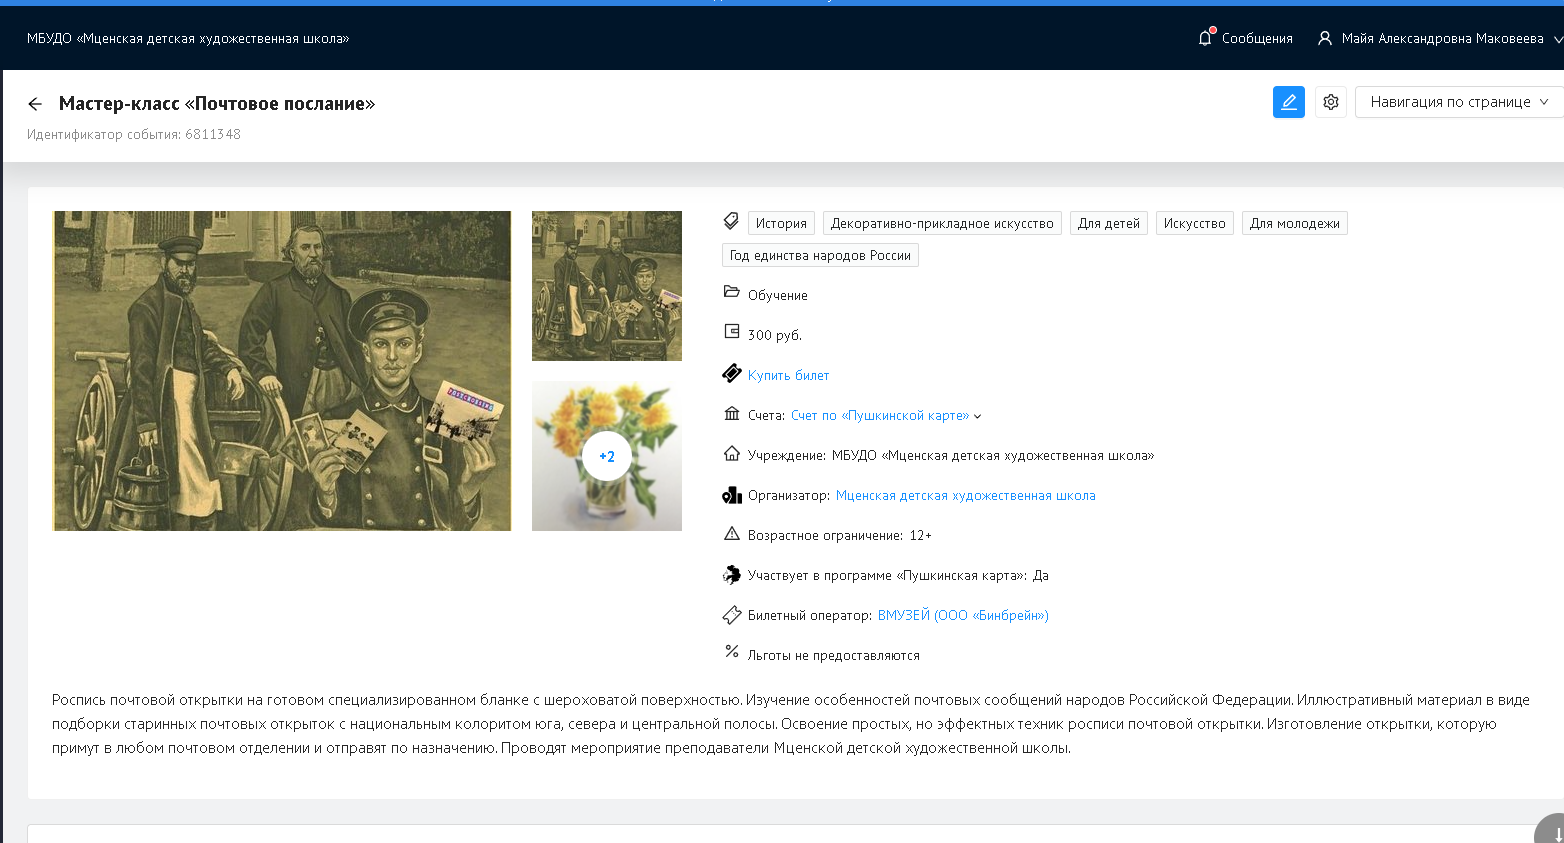
Task: Select the Год единства народов России tag
Action: tap(820, 256)
